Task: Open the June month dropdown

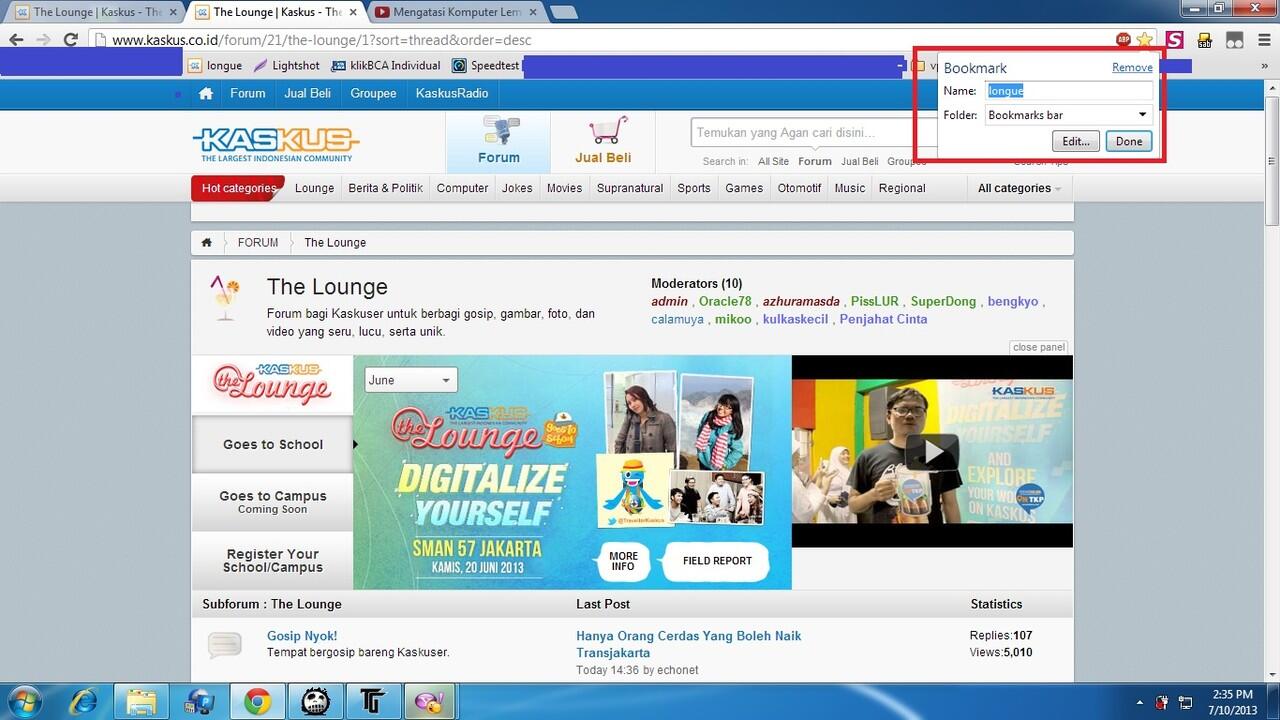Action: [x=411, y=380]
